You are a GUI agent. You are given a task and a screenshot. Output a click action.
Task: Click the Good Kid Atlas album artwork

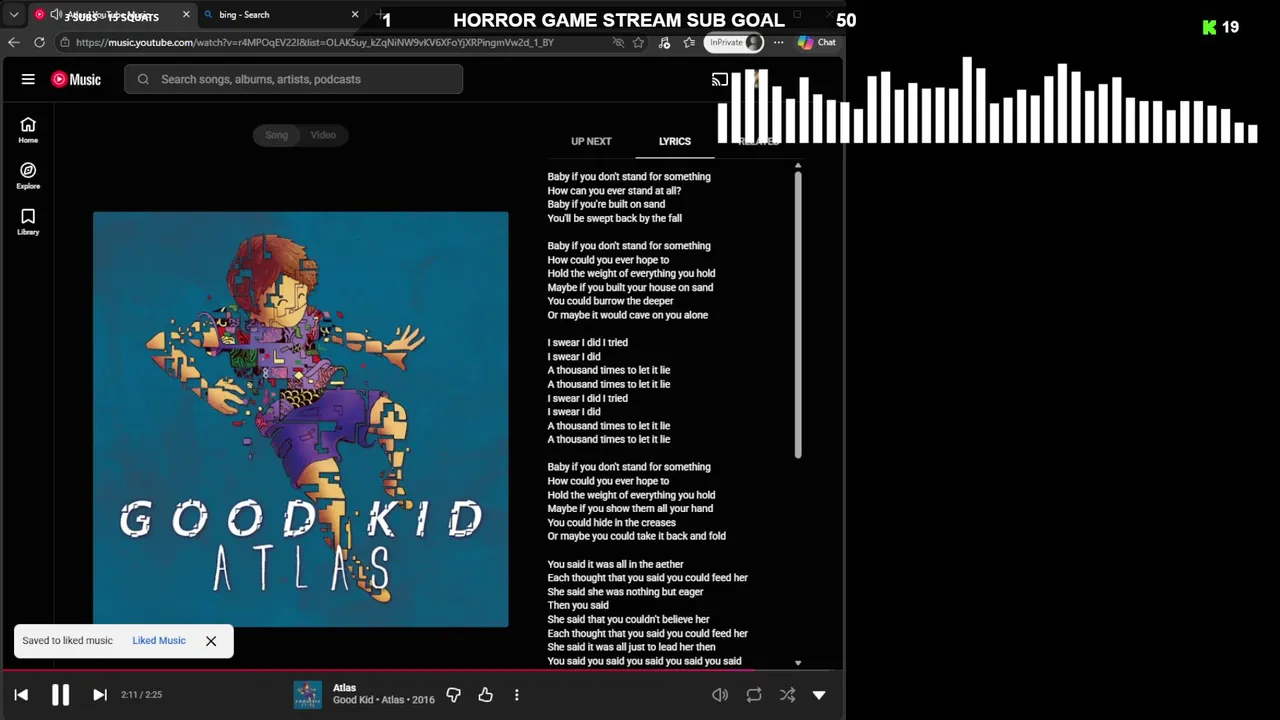tap(300, 419)
